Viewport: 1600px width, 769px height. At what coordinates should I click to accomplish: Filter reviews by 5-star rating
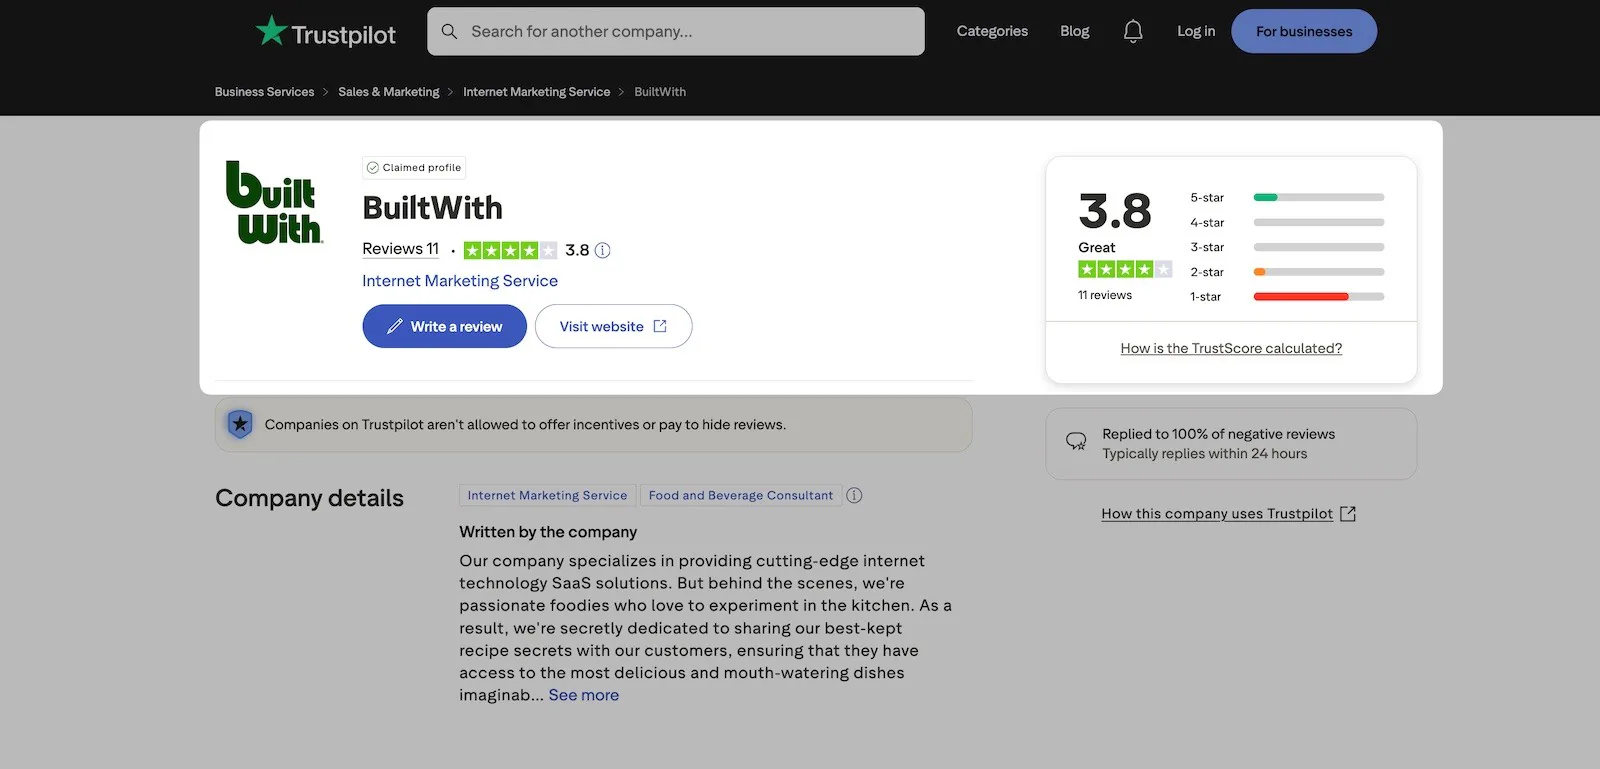pos(1287,198)
